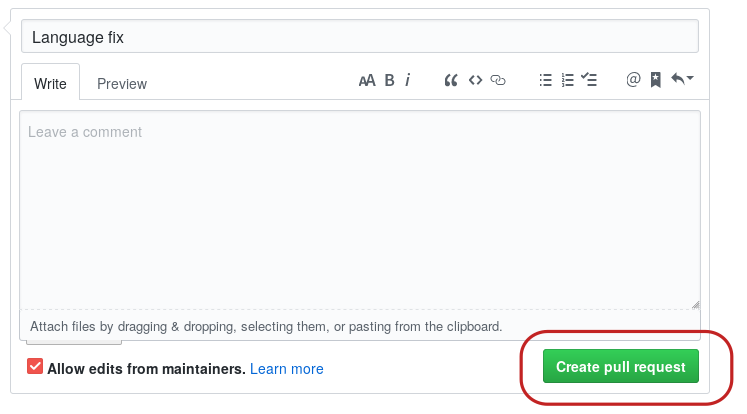747x414 pixels.
Task: Insert code with the code icon
Action: [x=476, y=81]
